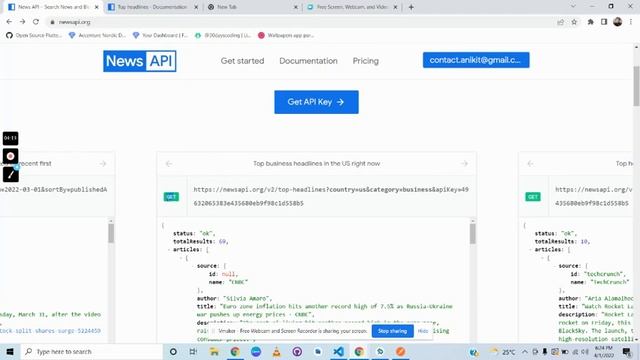Switch to Visual Studio Code on the taskbar
Image resolution: width=640 pixels, height=360 pixels.
338,351
